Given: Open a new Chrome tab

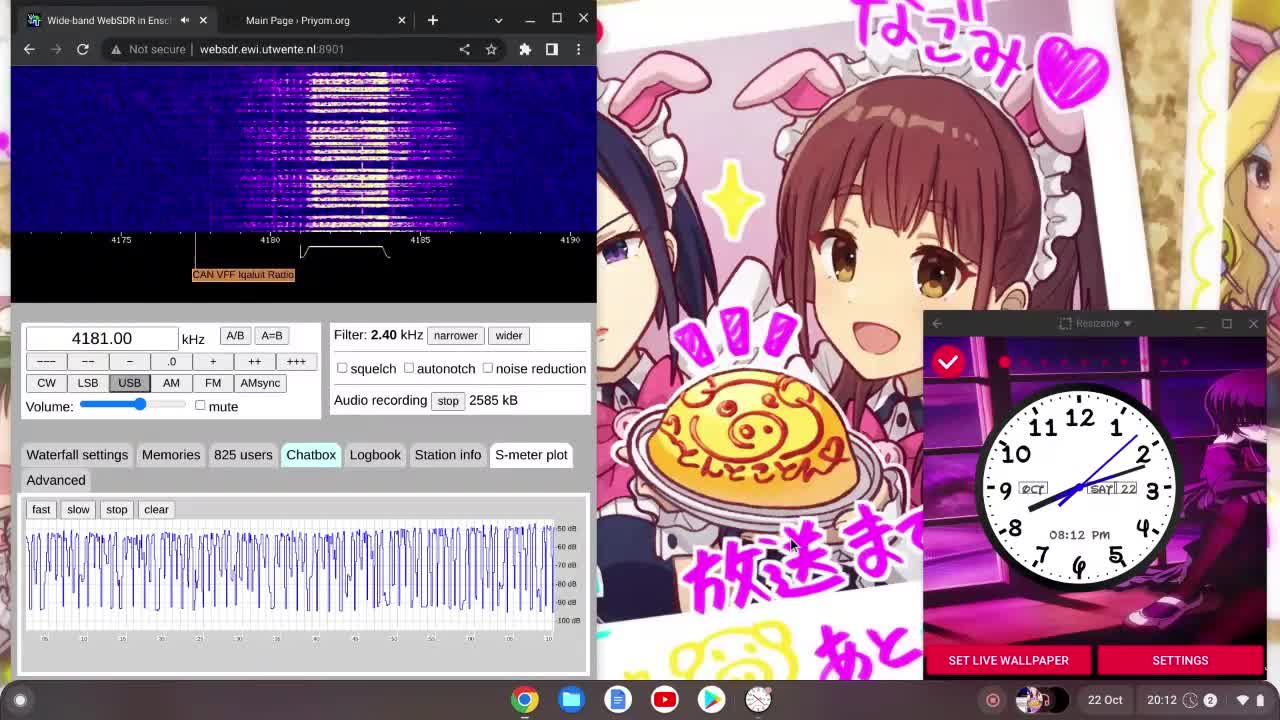Looking at the screenshot, I should [x=433, y=20].
